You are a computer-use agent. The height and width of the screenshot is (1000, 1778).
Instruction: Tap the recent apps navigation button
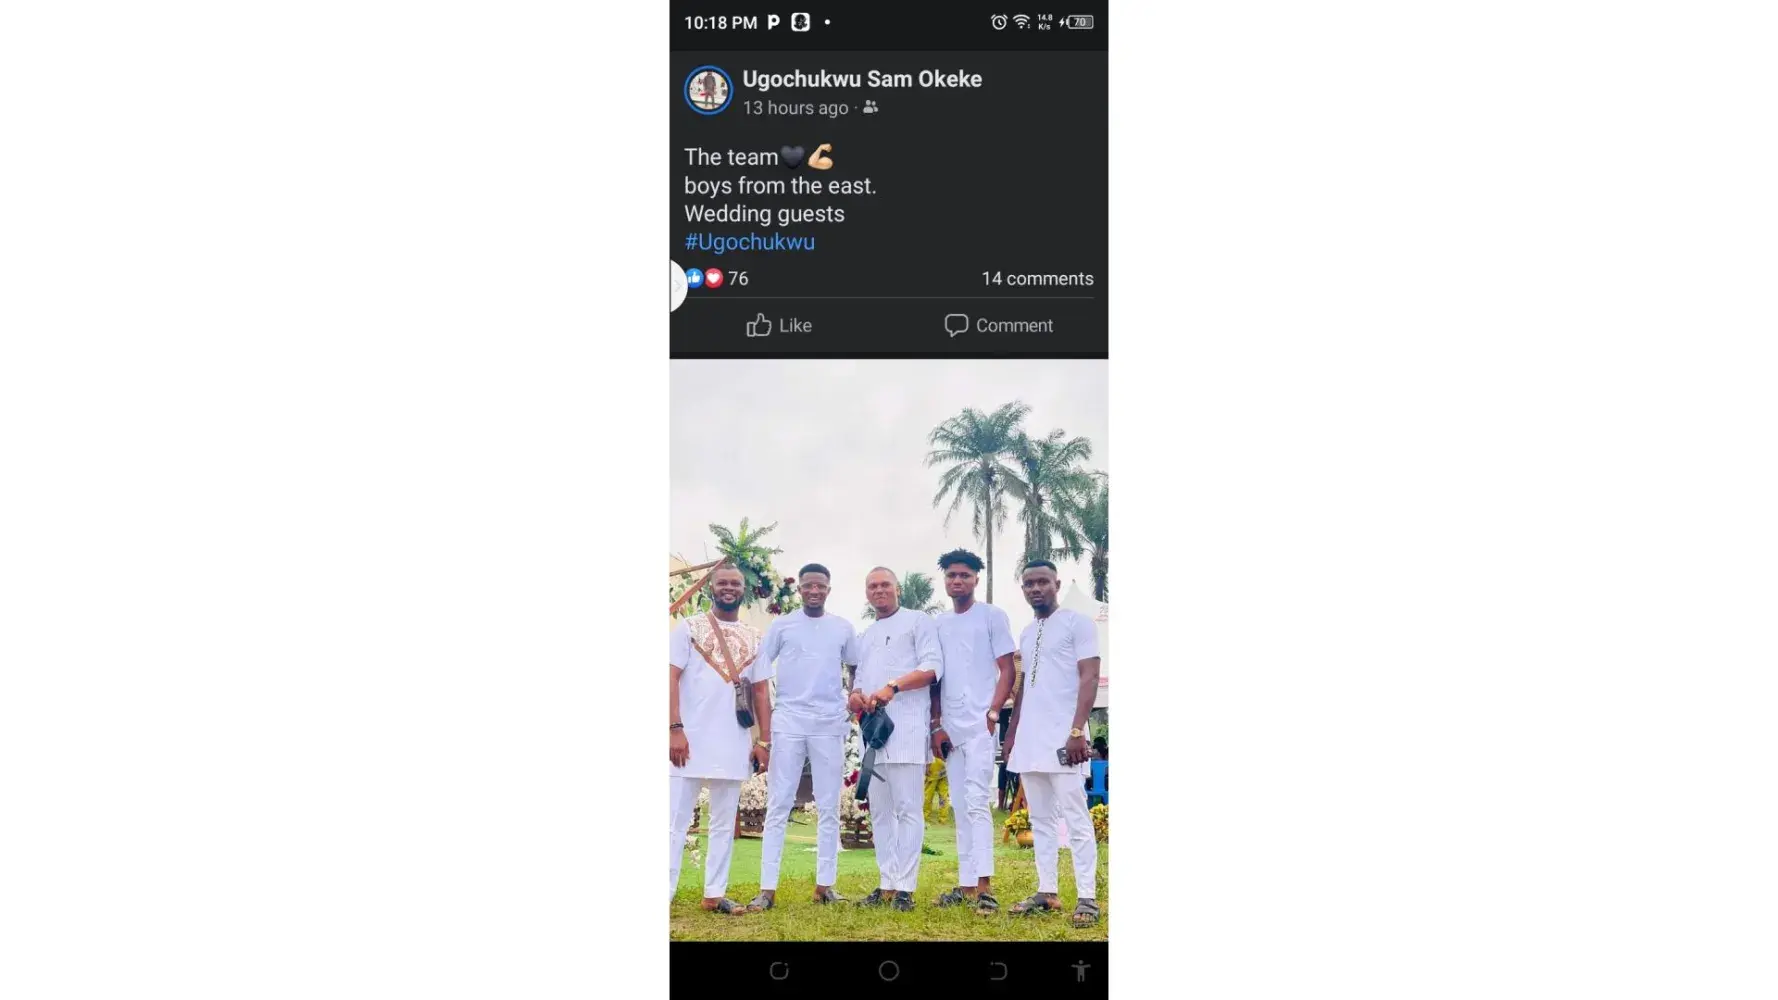point(779,971)
